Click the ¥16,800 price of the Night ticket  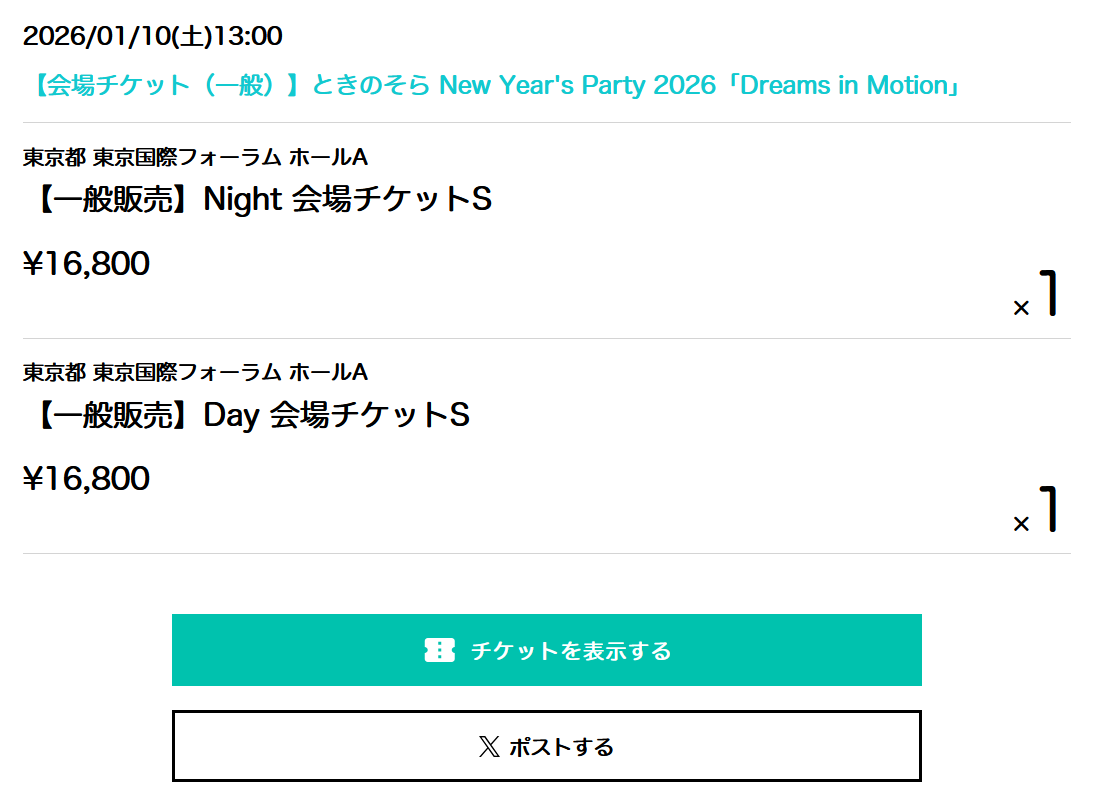(86, 264)
